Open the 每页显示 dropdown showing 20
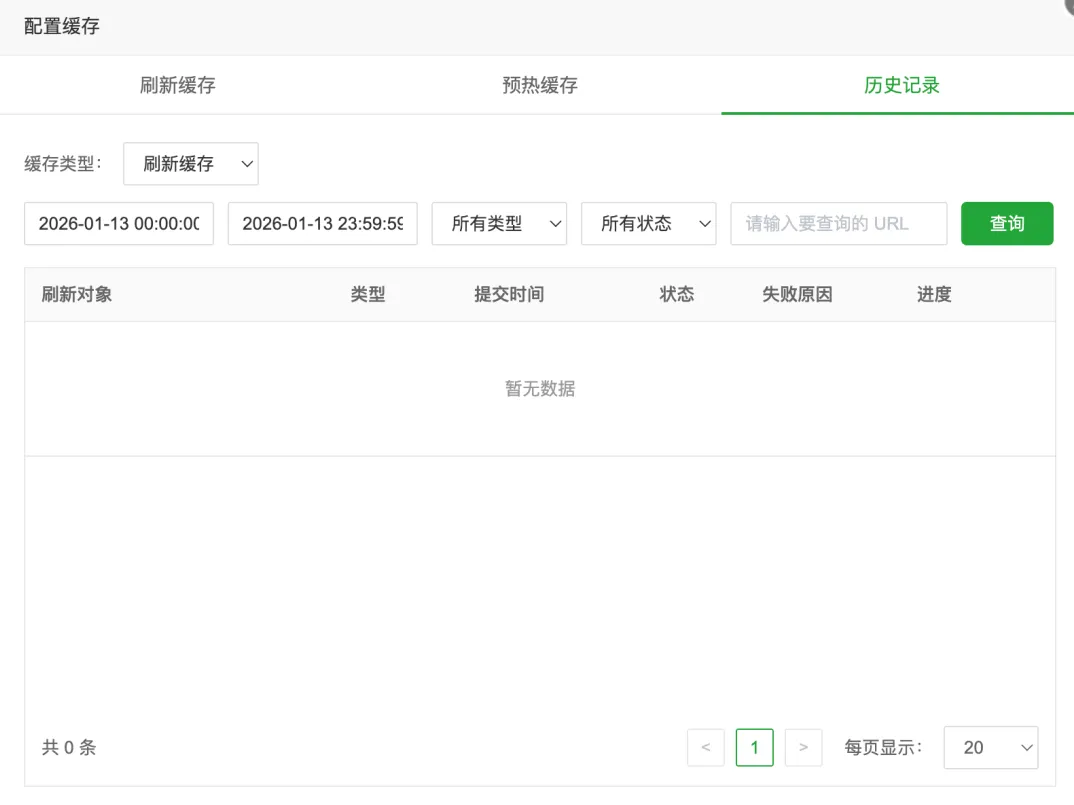The height and width of the screenshot is (805, 1074). (x=991, y=747)
